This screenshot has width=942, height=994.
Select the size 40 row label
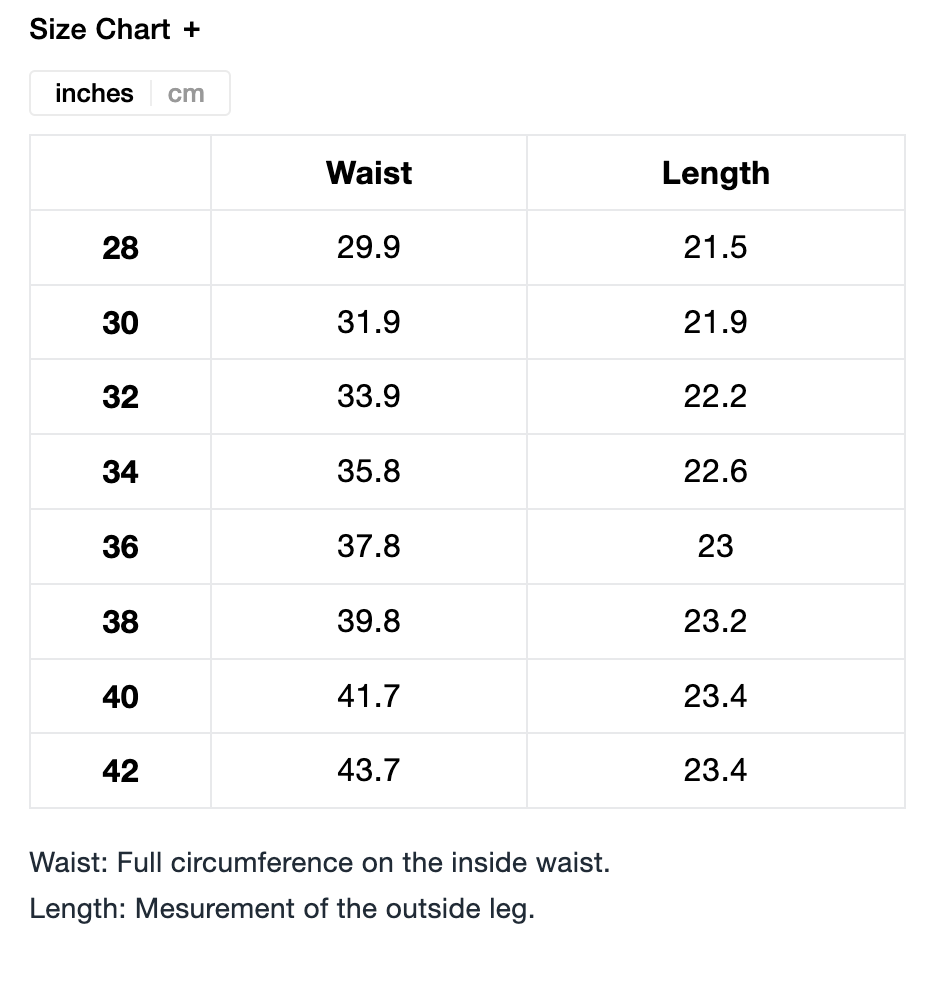pyautogui.click(x=120, y=696)
